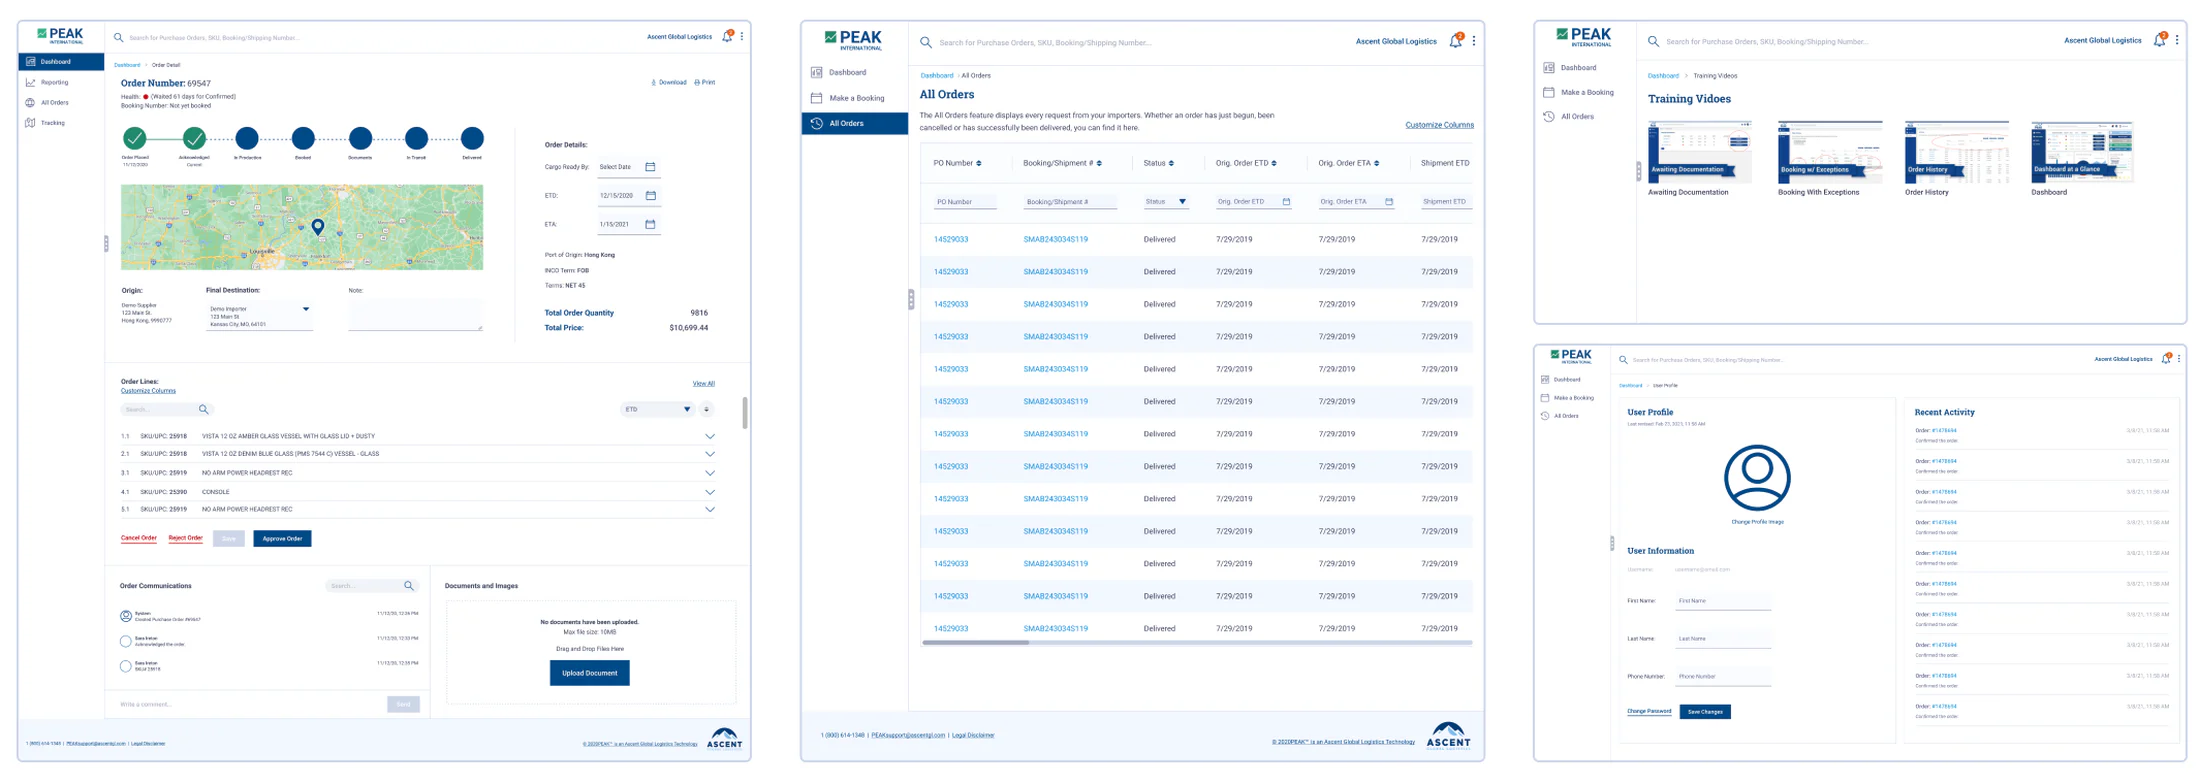
Task: Click Reject Order link
Action: pos(186,538)
